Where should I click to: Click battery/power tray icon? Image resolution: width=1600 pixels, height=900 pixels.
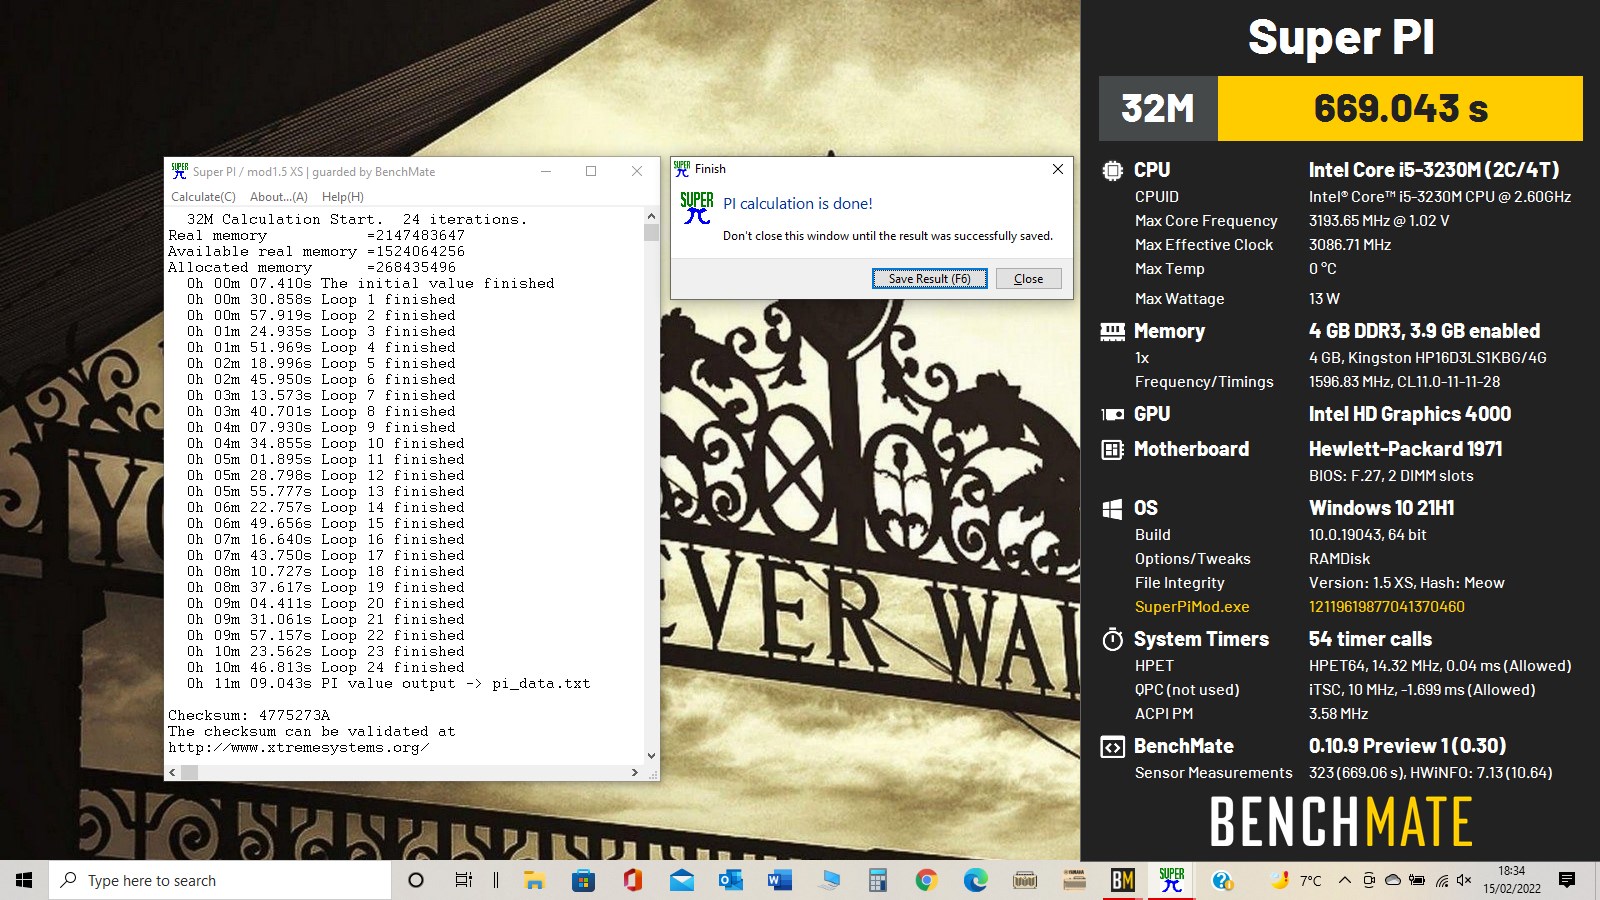coord(1417,880)
